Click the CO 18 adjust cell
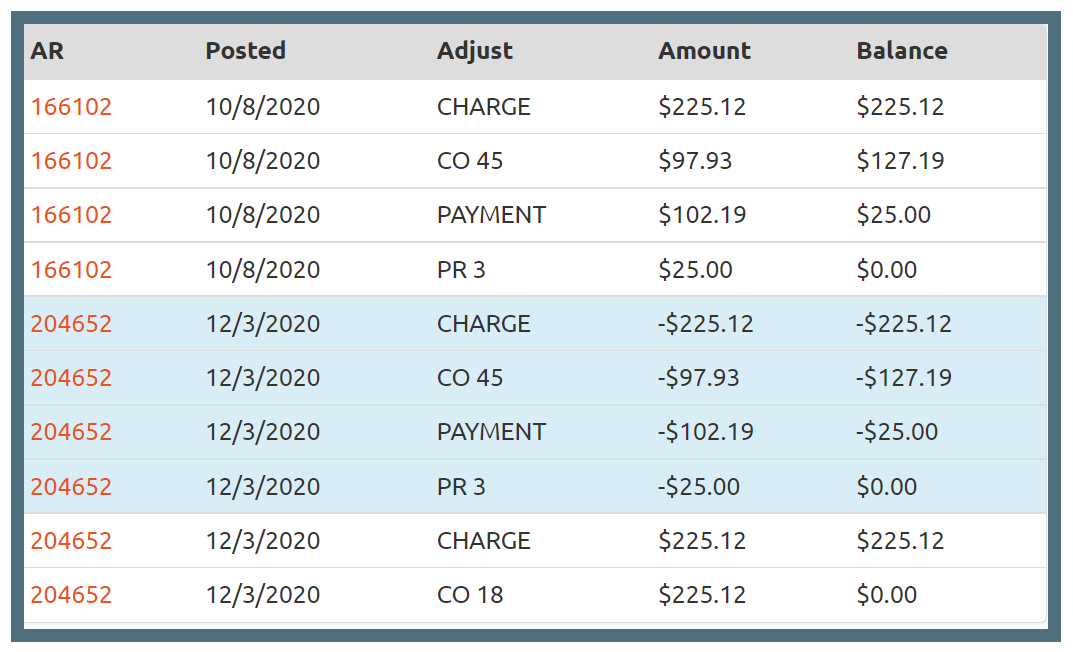The height and width of the screenshot is (652, 1073). point(470,595)
